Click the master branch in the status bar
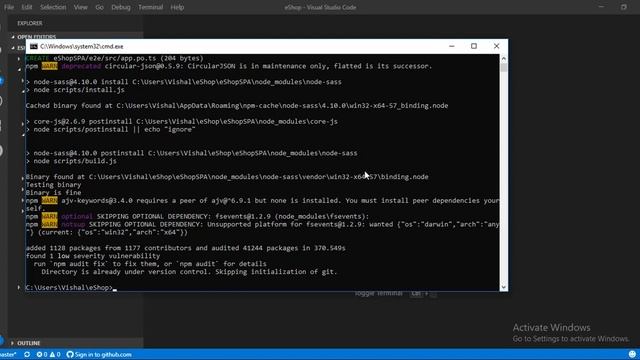 click(x=8, y=354)
